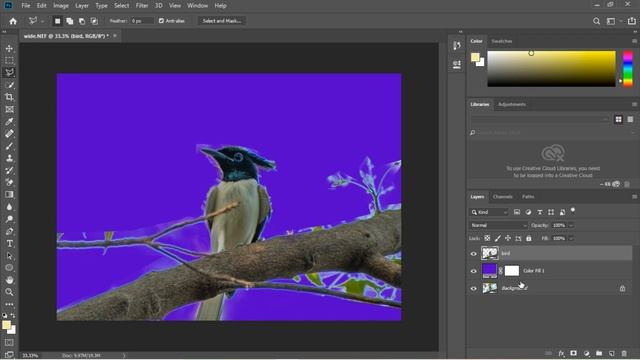
Task: Switch to the Paths tab
Action: (x=528, y=197)
